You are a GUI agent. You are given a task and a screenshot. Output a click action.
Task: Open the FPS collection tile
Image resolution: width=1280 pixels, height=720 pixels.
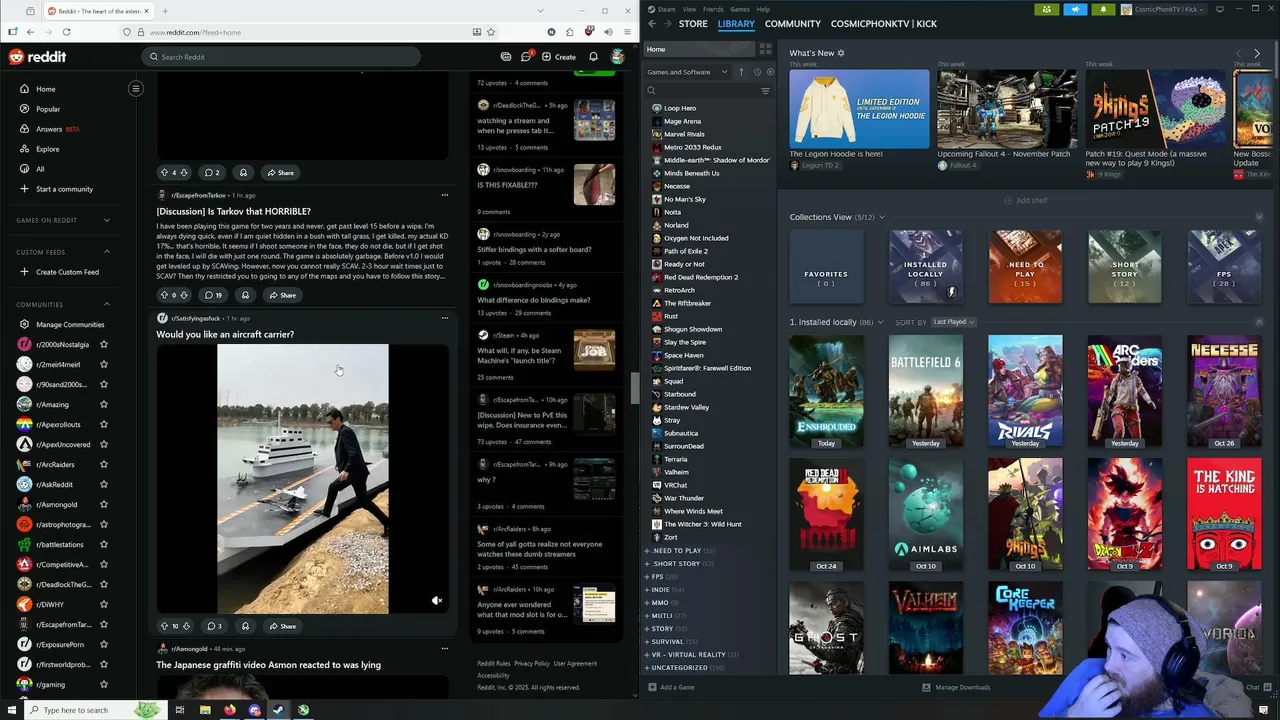pos(1224,266)
